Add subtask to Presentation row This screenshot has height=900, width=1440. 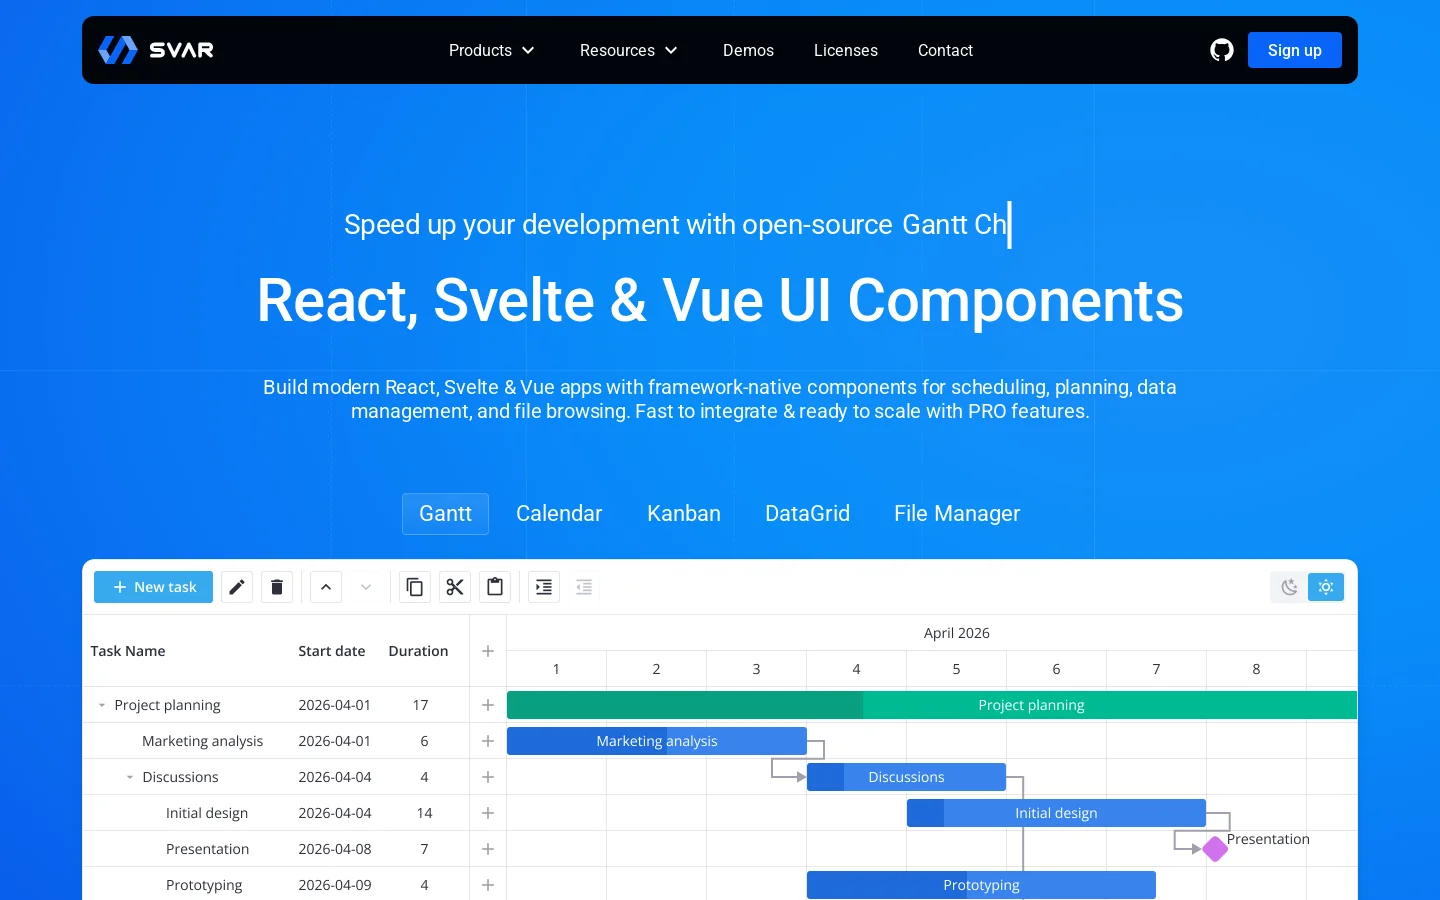tap(488, 849)
